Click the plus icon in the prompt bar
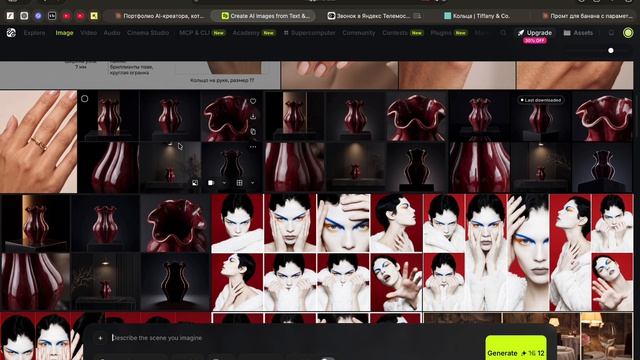The height and width of the screenshot is (360, 640). [100, 338]
